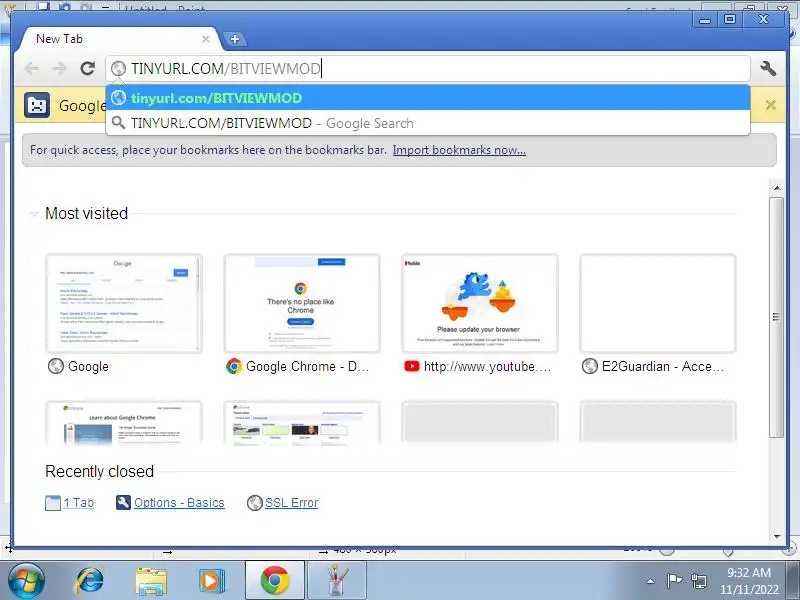
Task: Open the blank E2Guardian thumbnail
Action: coord(658,304)
